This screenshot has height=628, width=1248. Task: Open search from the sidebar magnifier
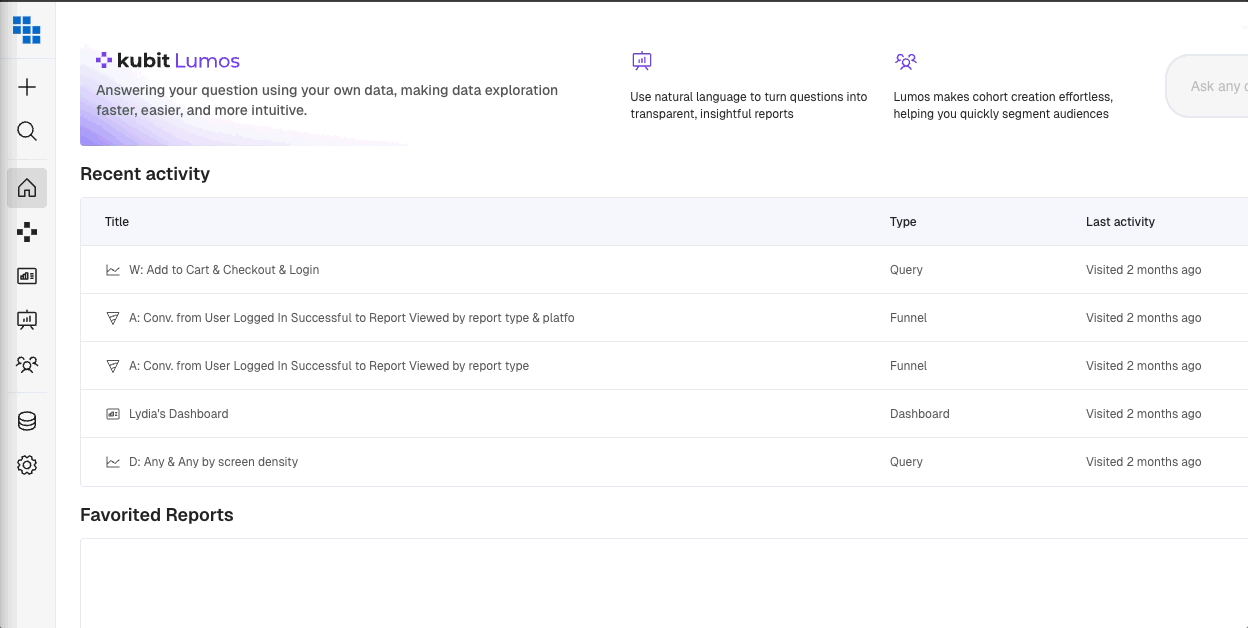[x=27, y=131]
